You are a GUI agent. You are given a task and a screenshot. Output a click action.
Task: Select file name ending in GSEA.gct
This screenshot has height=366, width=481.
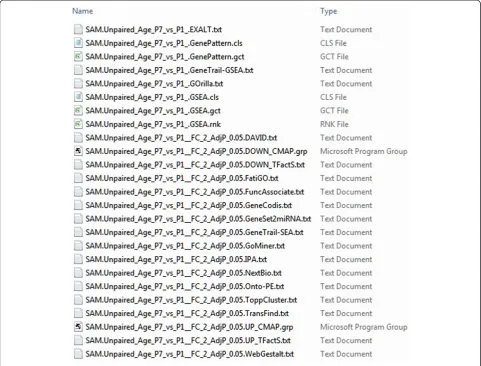click(153, 110)
